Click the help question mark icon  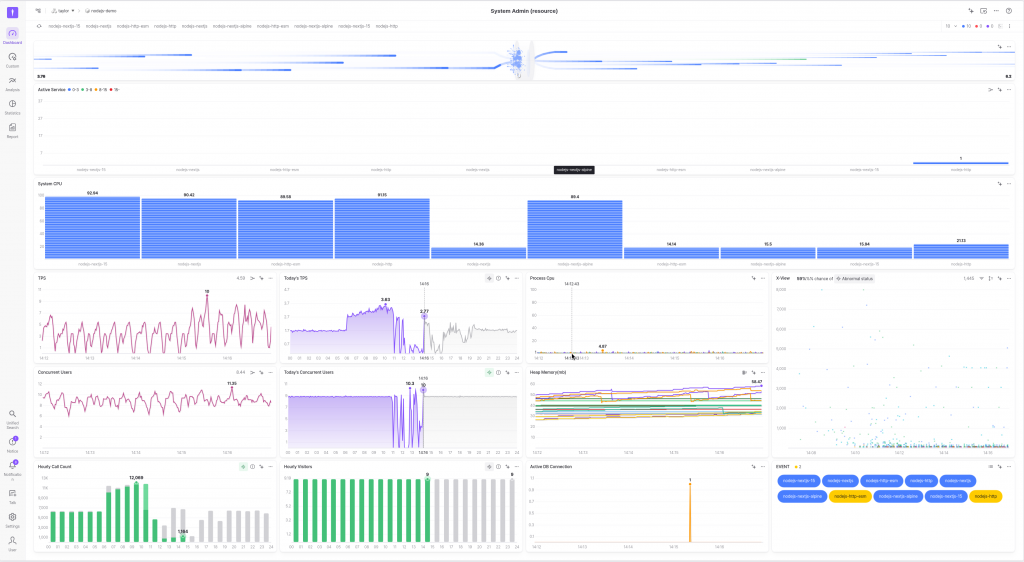(x=1008, y=10)
